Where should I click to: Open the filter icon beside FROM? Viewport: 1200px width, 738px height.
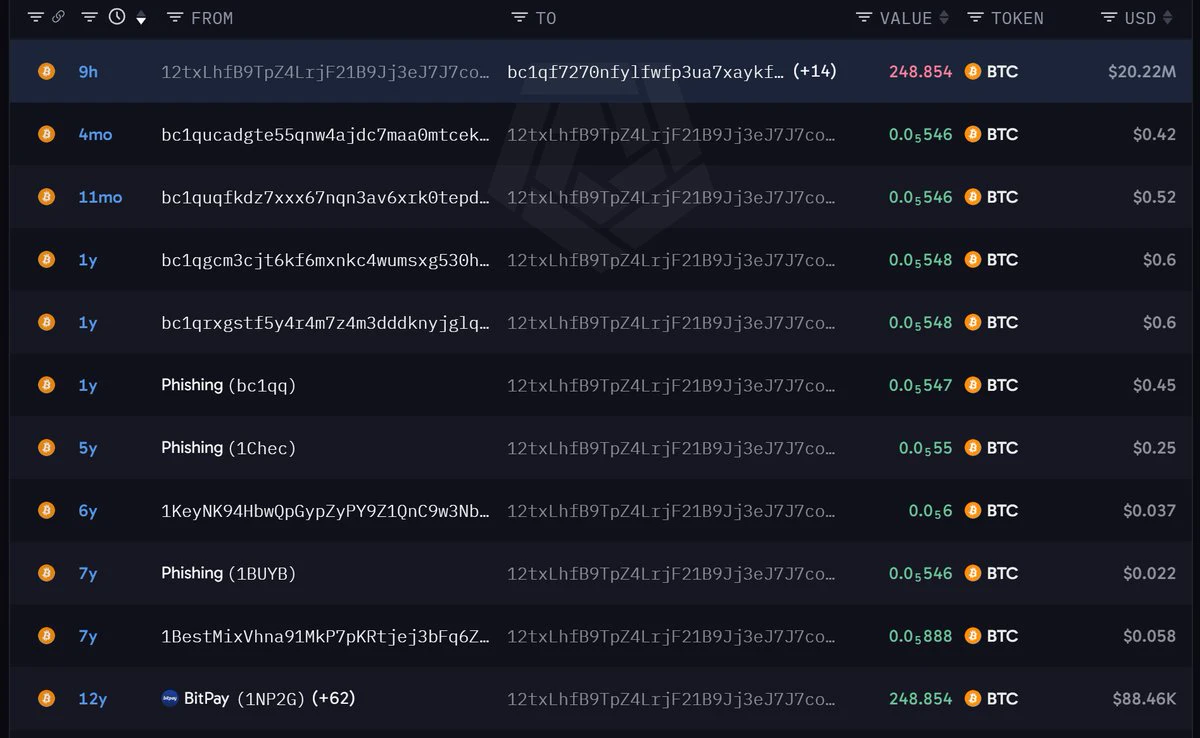click(x=175, y=18)
